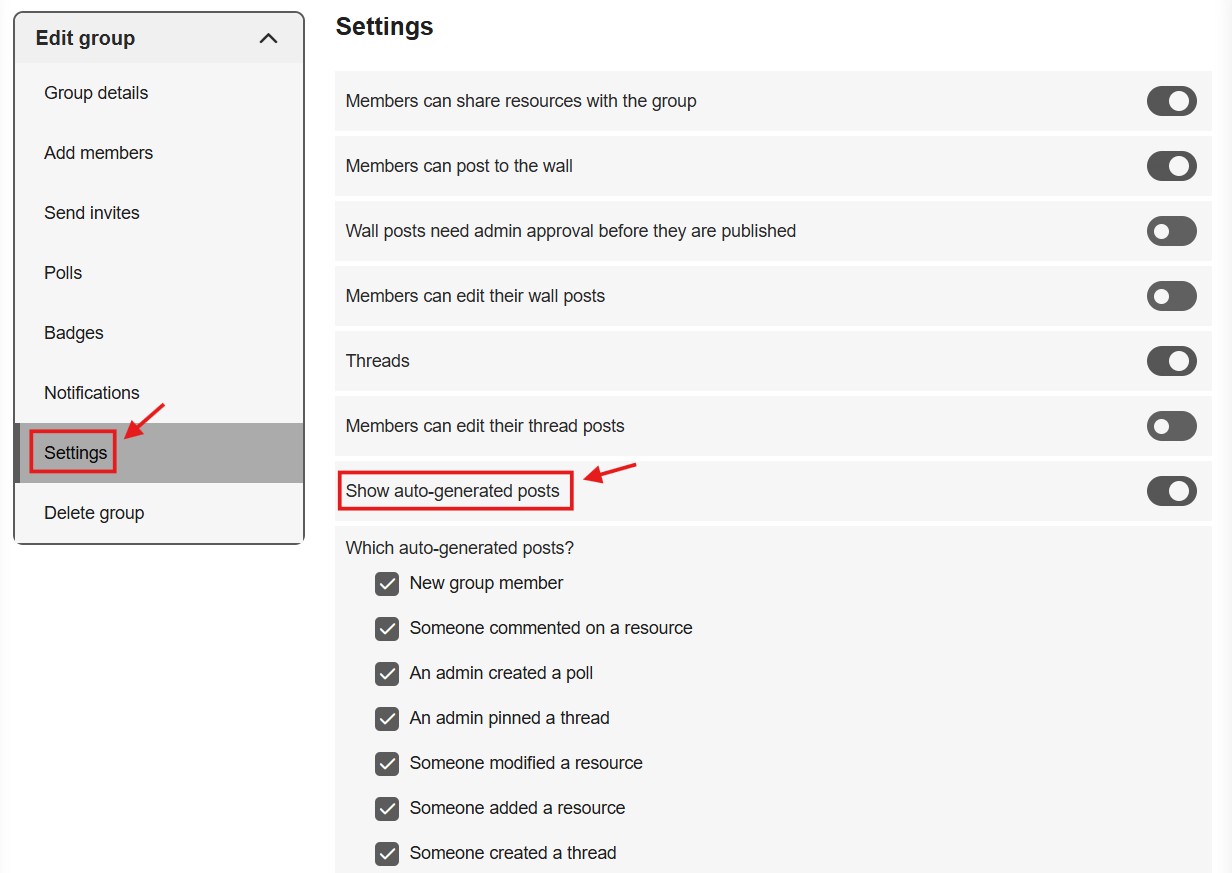The height and width of the screenshot is (873, 1232).
Task: Open Polls in Edit group menu
Action: (63, 273)
